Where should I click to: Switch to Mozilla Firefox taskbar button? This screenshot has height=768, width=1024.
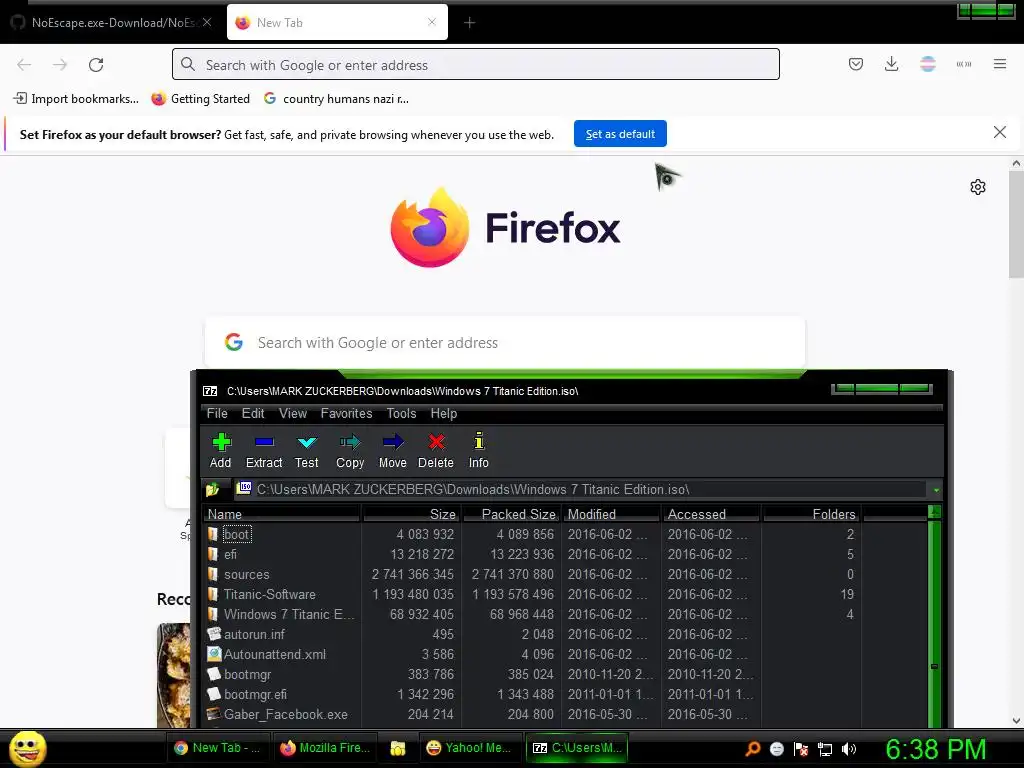325,748
